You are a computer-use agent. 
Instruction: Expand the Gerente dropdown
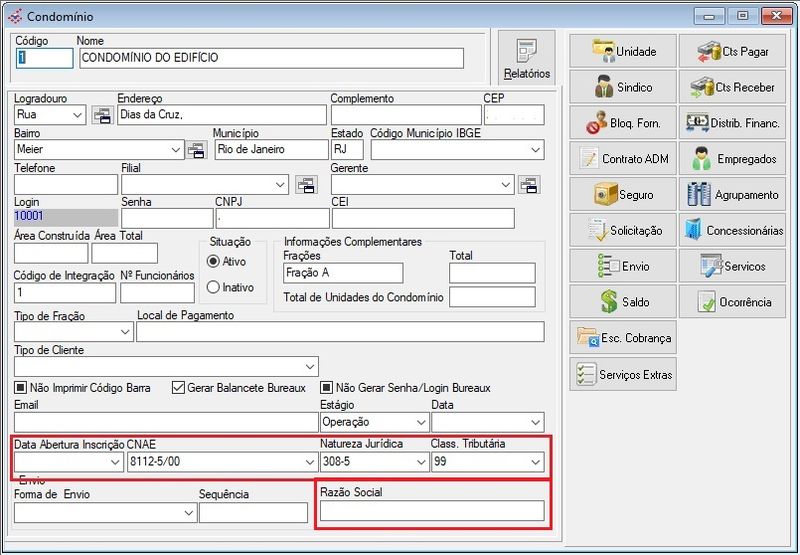tap(506, 185)
